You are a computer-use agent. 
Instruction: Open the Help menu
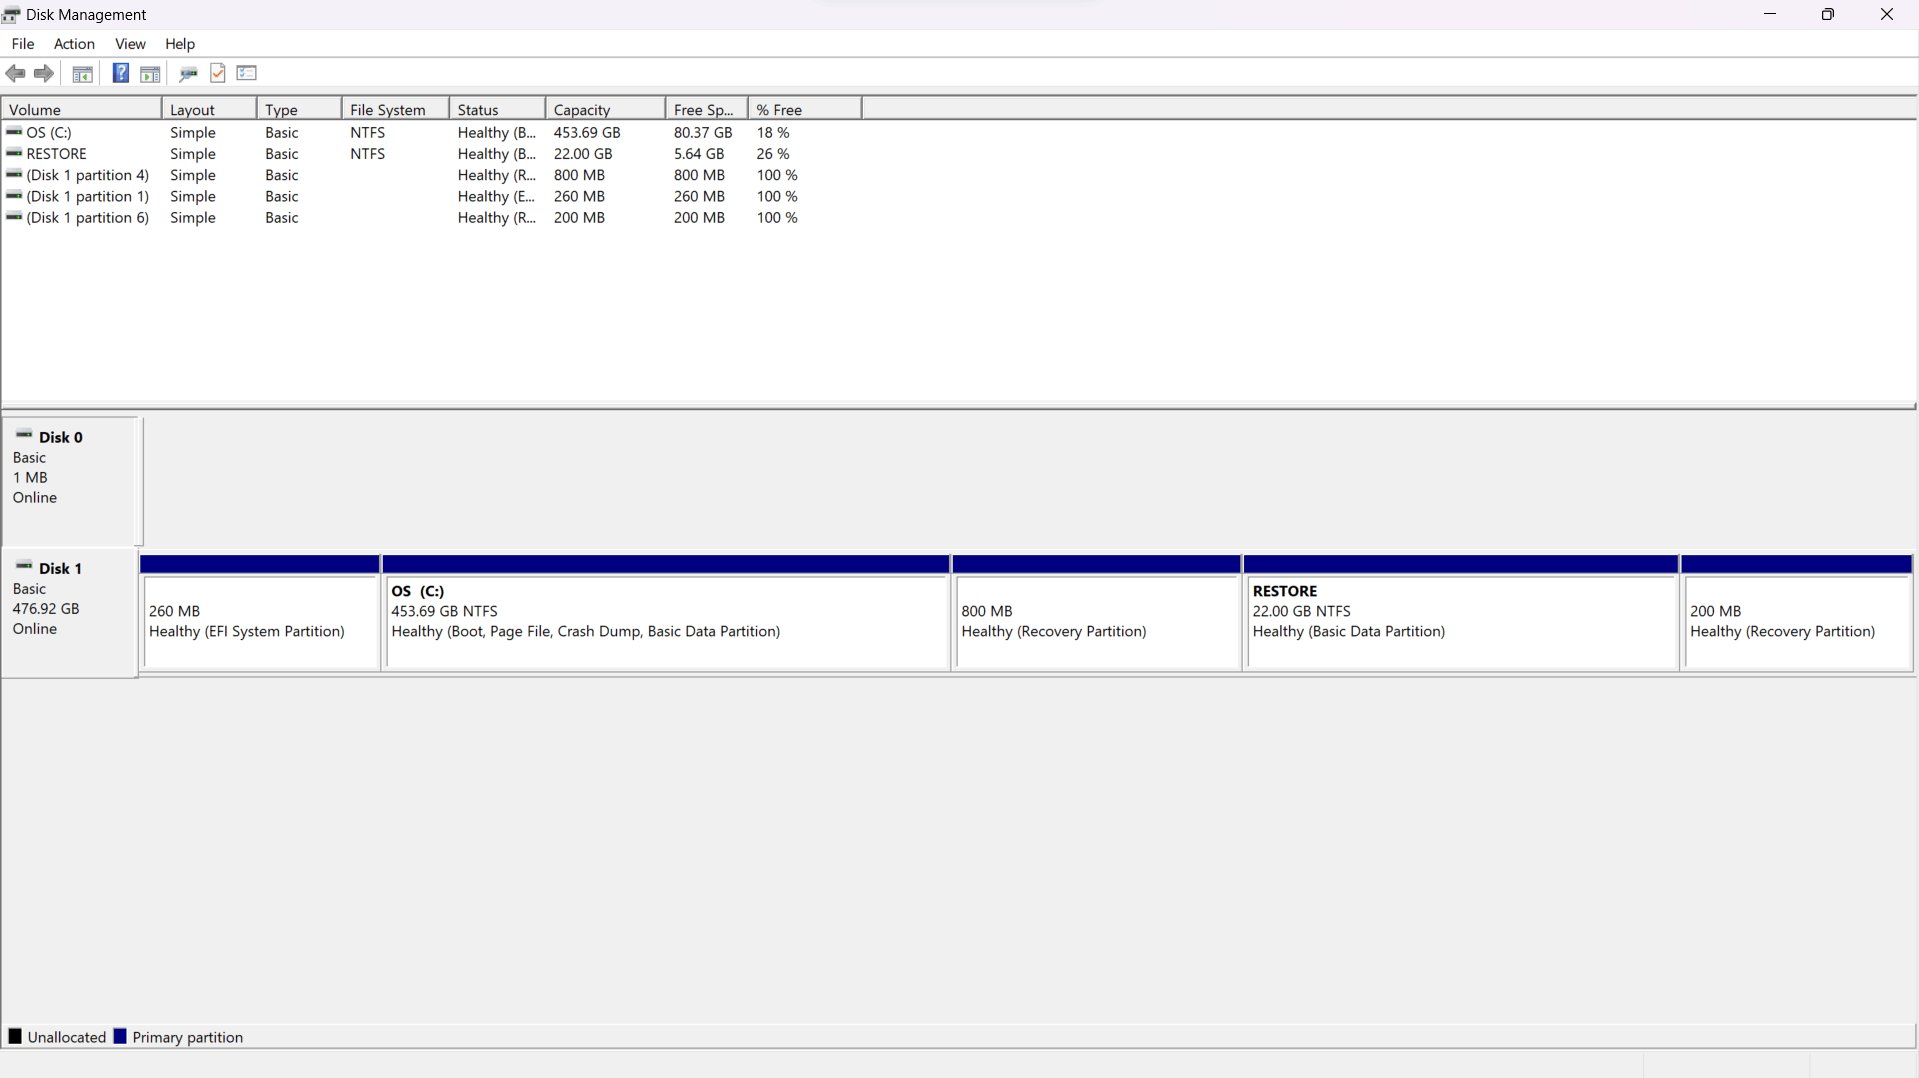[180, 44]
